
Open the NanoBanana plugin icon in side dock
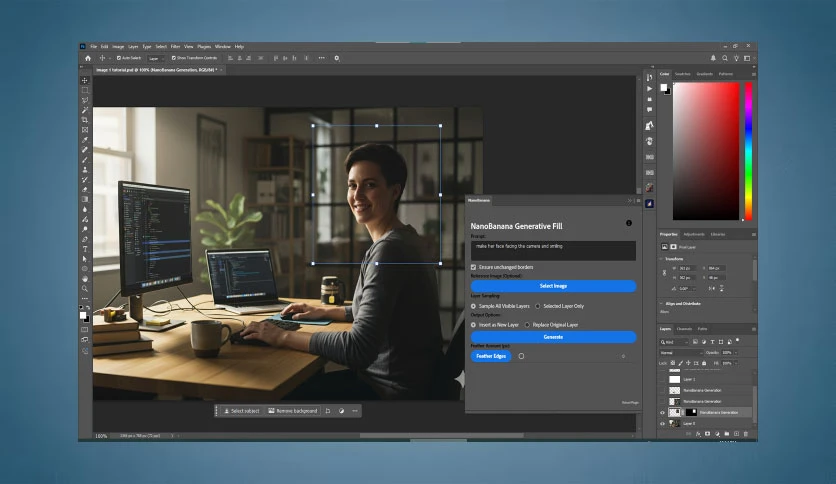649,204
